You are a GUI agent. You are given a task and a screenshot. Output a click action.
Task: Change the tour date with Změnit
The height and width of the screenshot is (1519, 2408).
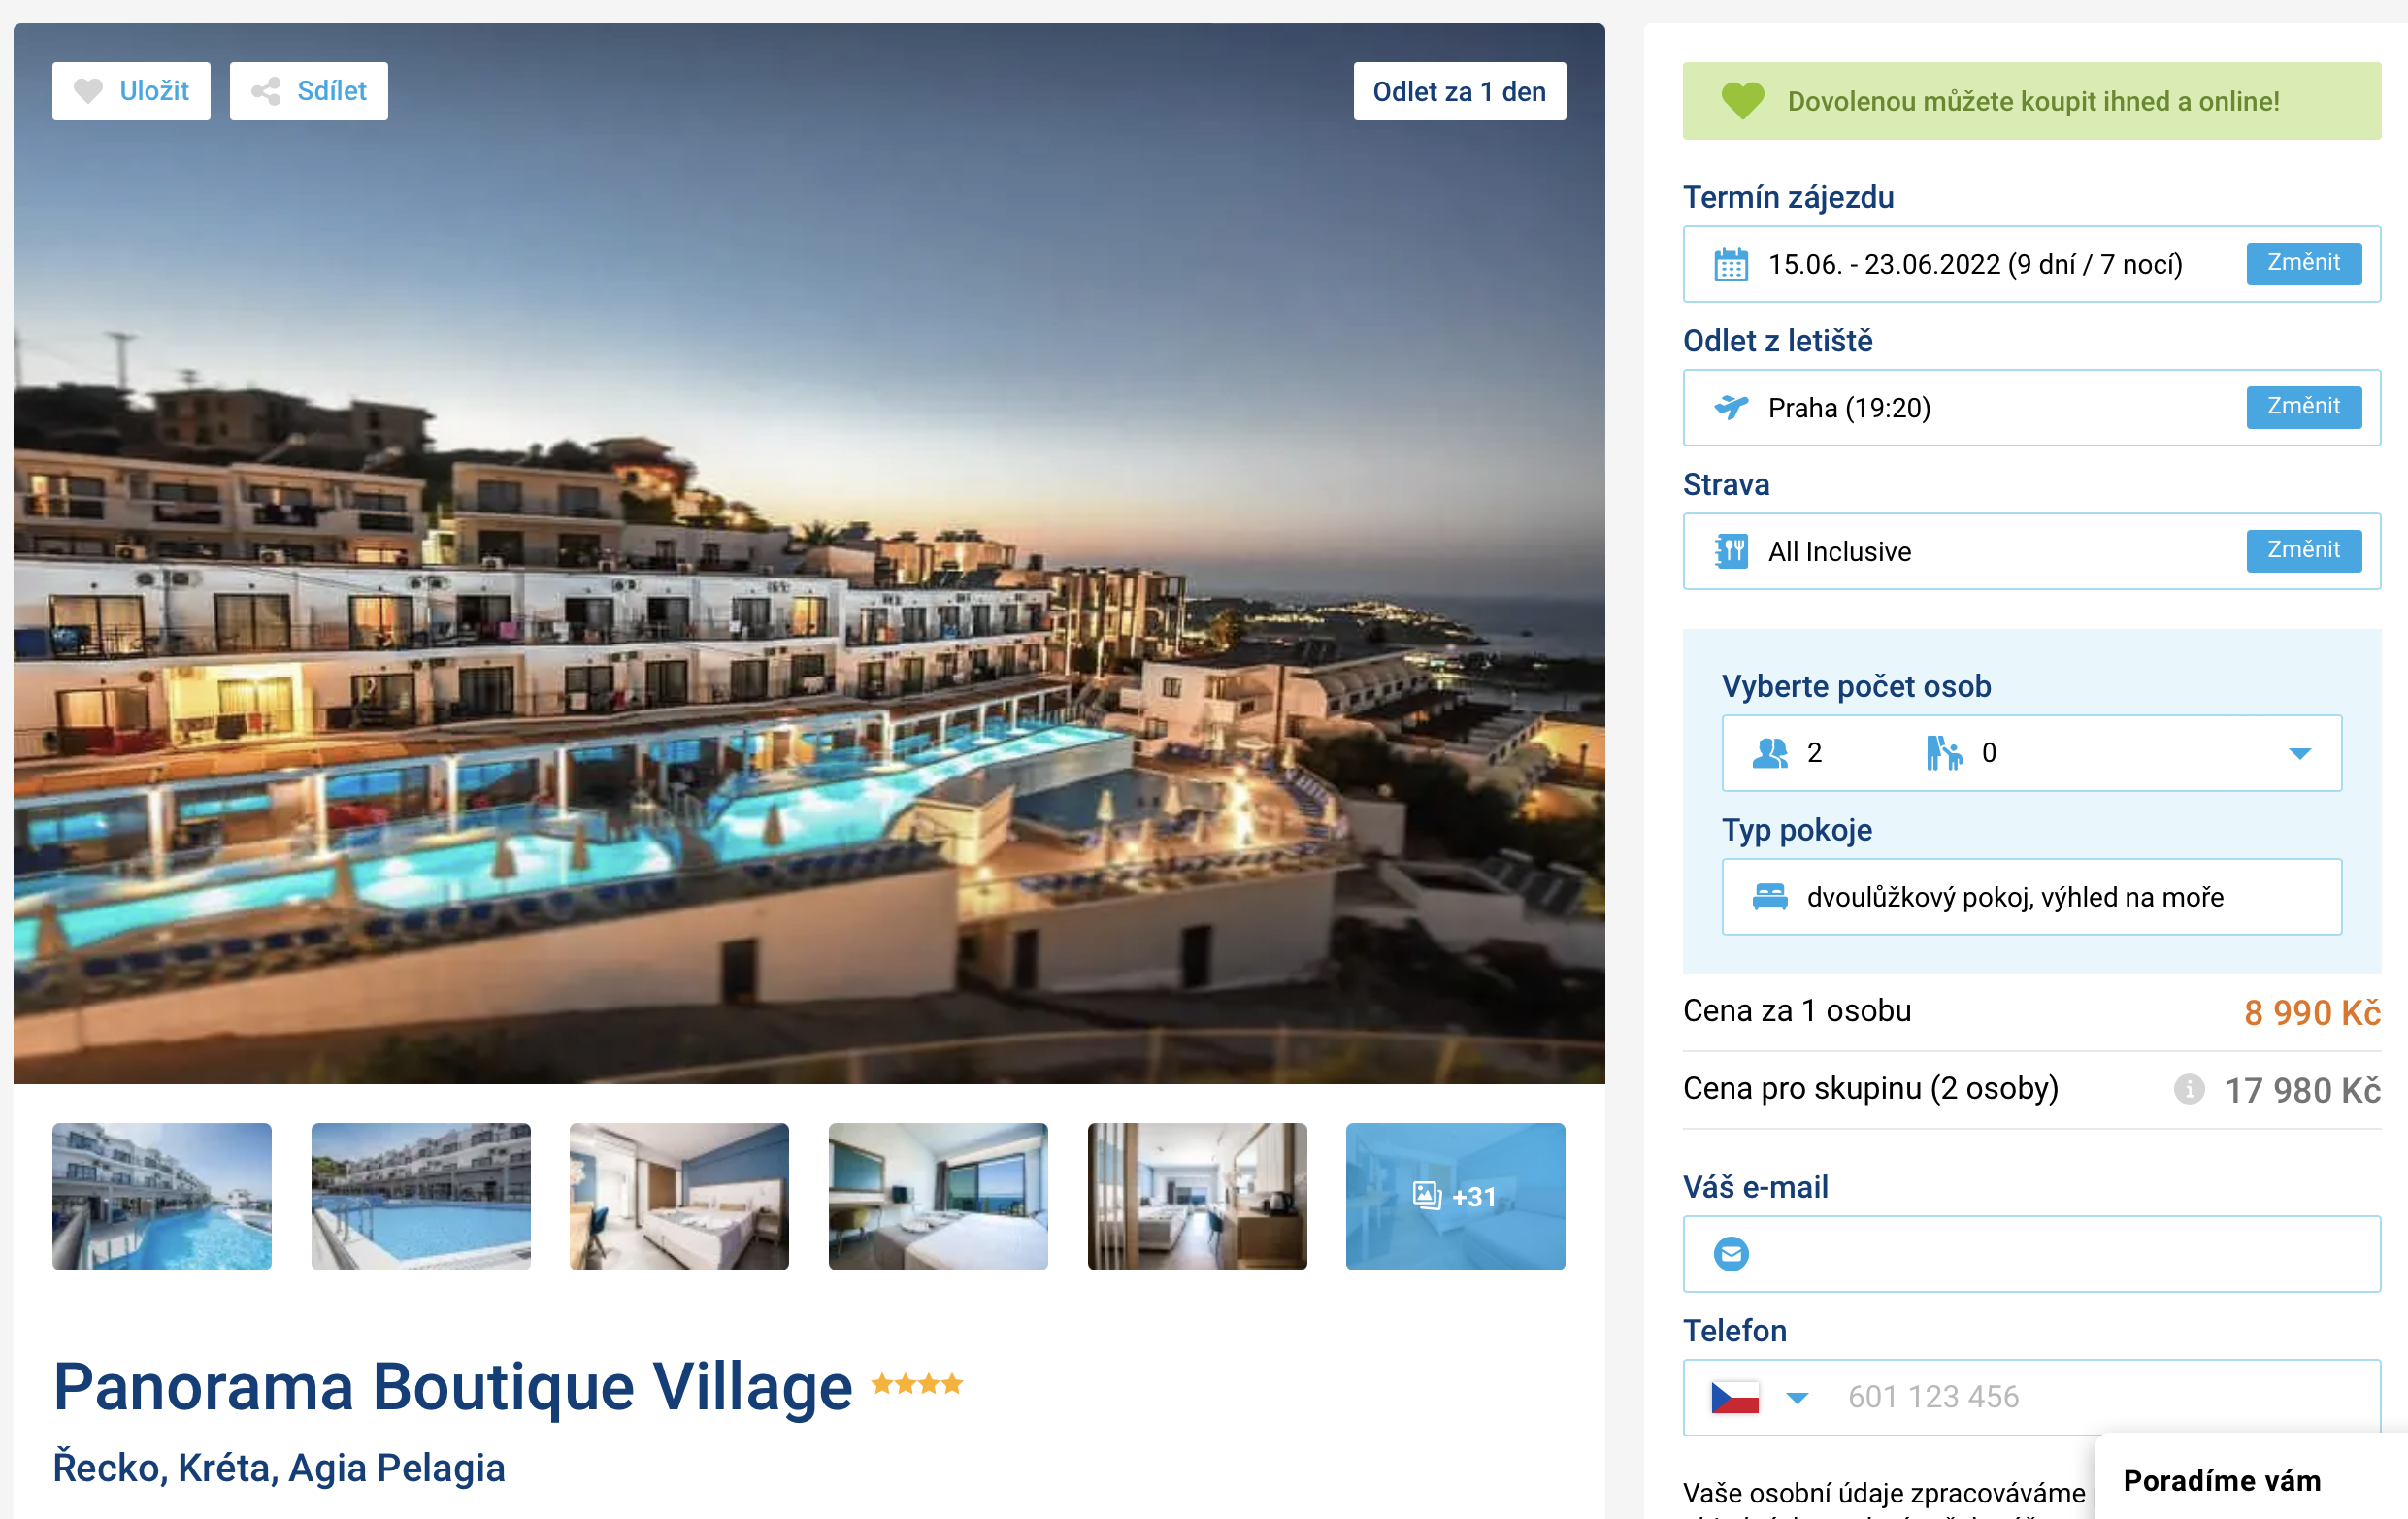[2303, 264]
